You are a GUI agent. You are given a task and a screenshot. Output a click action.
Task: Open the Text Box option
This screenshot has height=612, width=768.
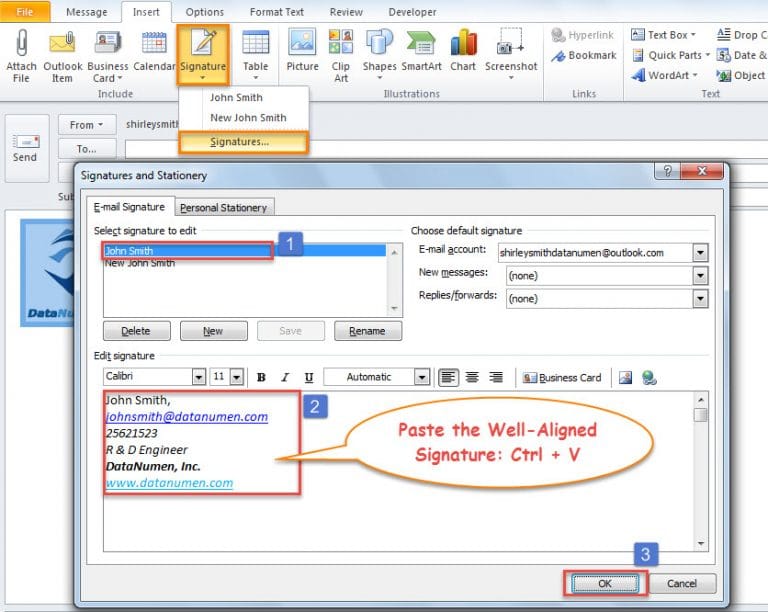pos(664,35)
